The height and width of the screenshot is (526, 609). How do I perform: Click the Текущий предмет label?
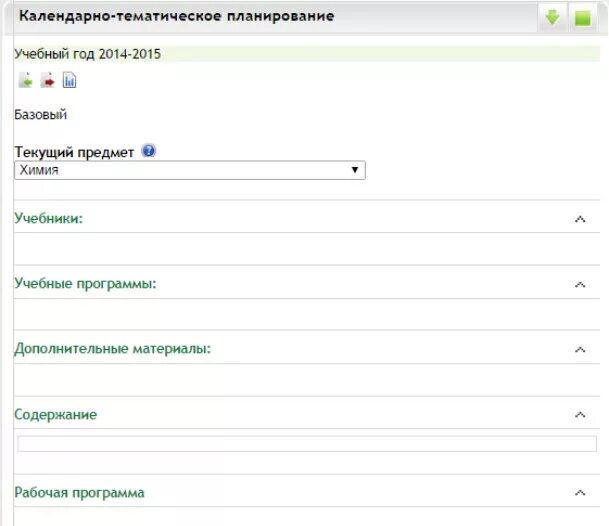click(74, 152)
